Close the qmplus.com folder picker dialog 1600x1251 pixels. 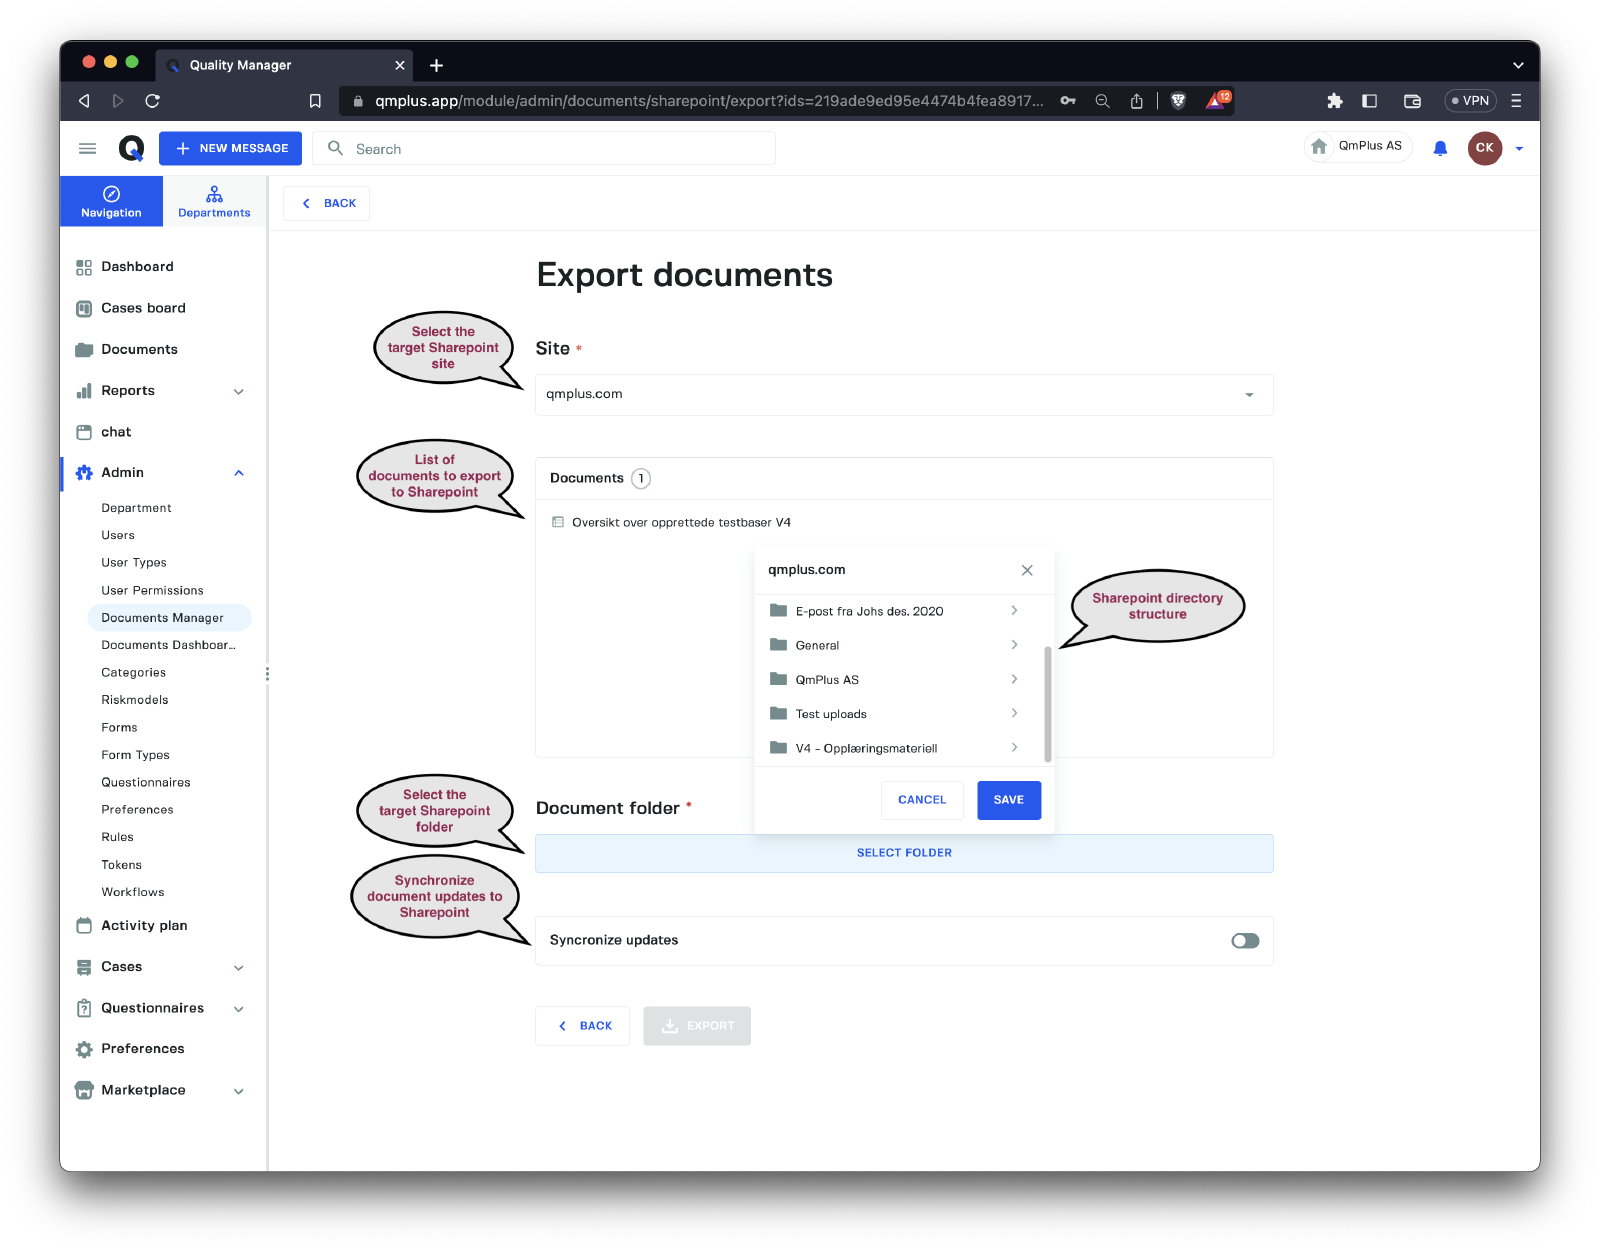1027,570
